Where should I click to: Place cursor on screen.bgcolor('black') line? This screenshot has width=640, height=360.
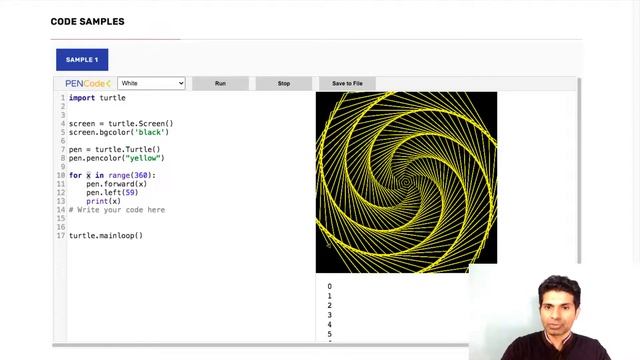(x=119, y=132)
